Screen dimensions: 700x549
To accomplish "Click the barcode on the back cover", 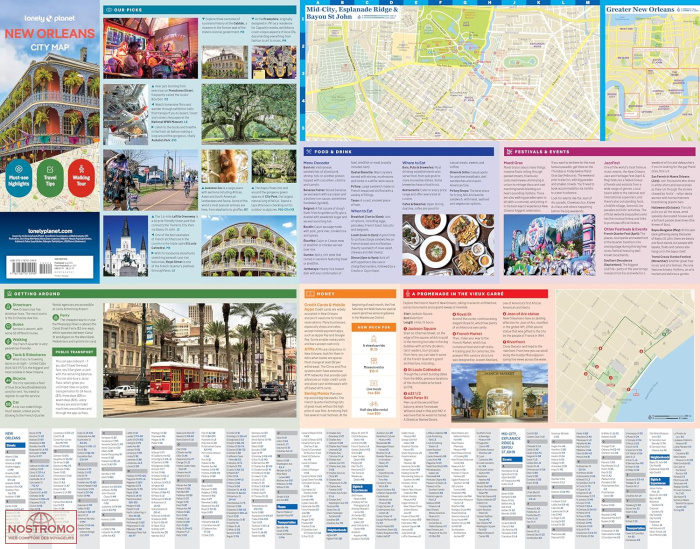I will pyautogui.click(x=29, y=268).
